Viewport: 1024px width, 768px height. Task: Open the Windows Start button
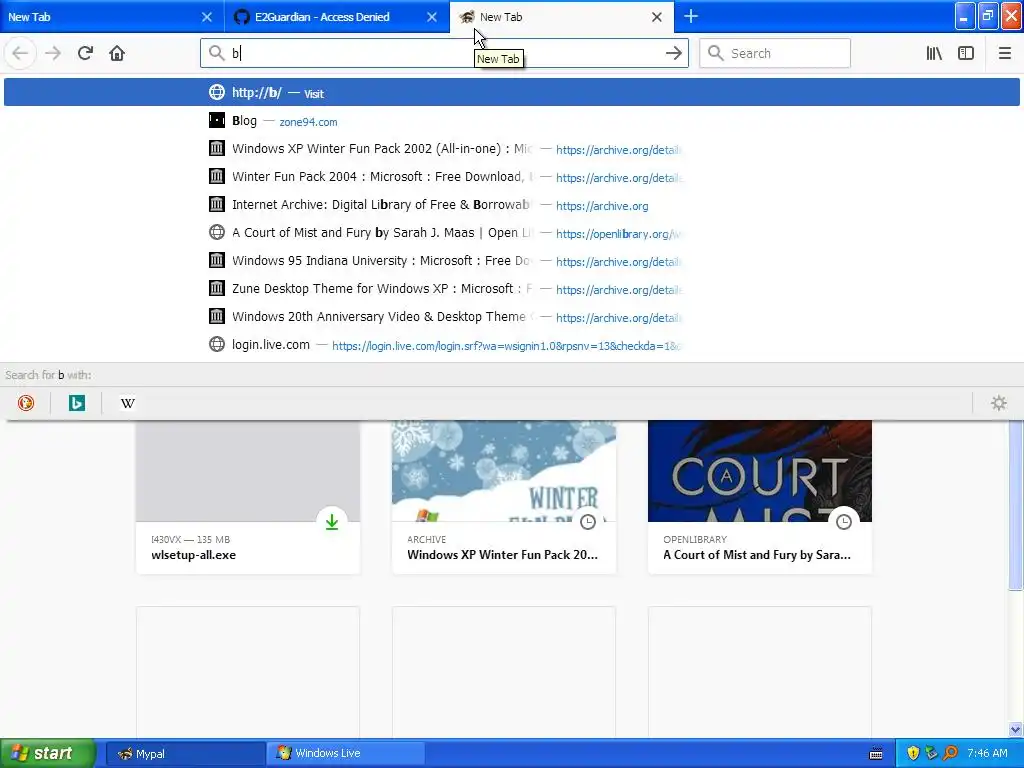coord(47,754)
